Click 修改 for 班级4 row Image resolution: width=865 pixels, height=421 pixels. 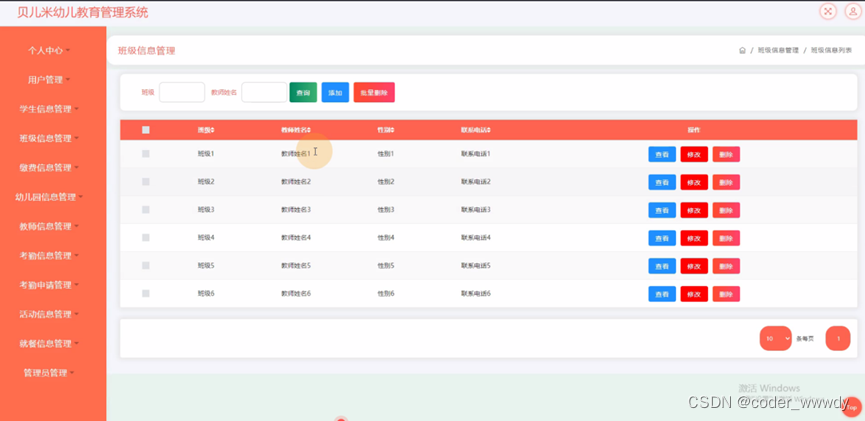(x=694, y=238)
